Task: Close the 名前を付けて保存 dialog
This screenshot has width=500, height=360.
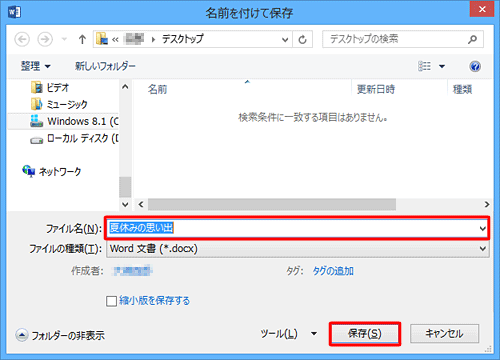Action: (482, 9)
